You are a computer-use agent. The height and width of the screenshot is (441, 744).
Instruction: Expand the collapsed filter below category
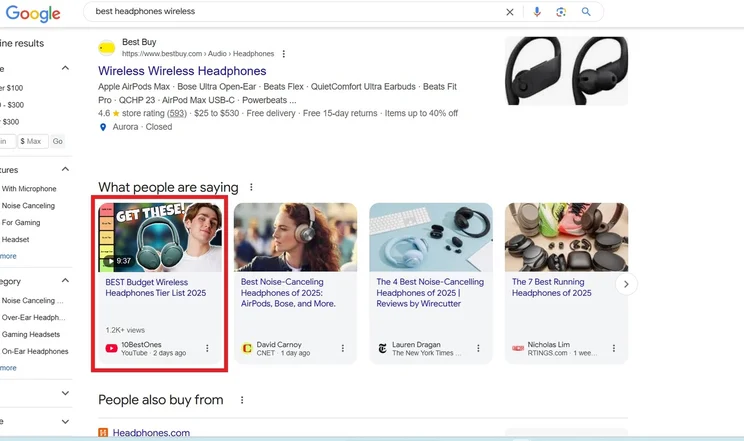(65, 394)
